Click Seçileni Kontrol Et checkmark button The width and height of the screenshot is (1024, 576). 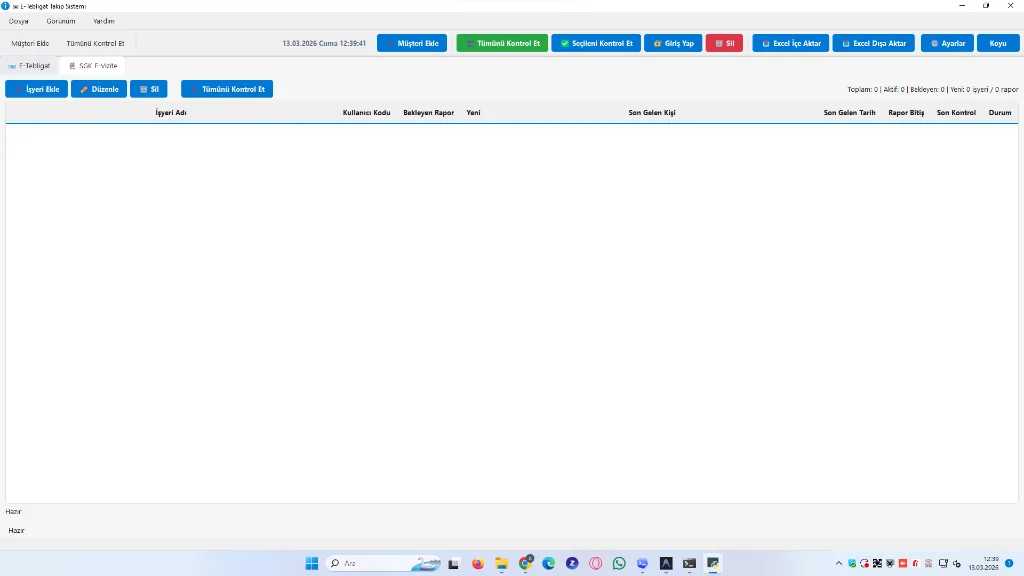click(x=596, y=44)
